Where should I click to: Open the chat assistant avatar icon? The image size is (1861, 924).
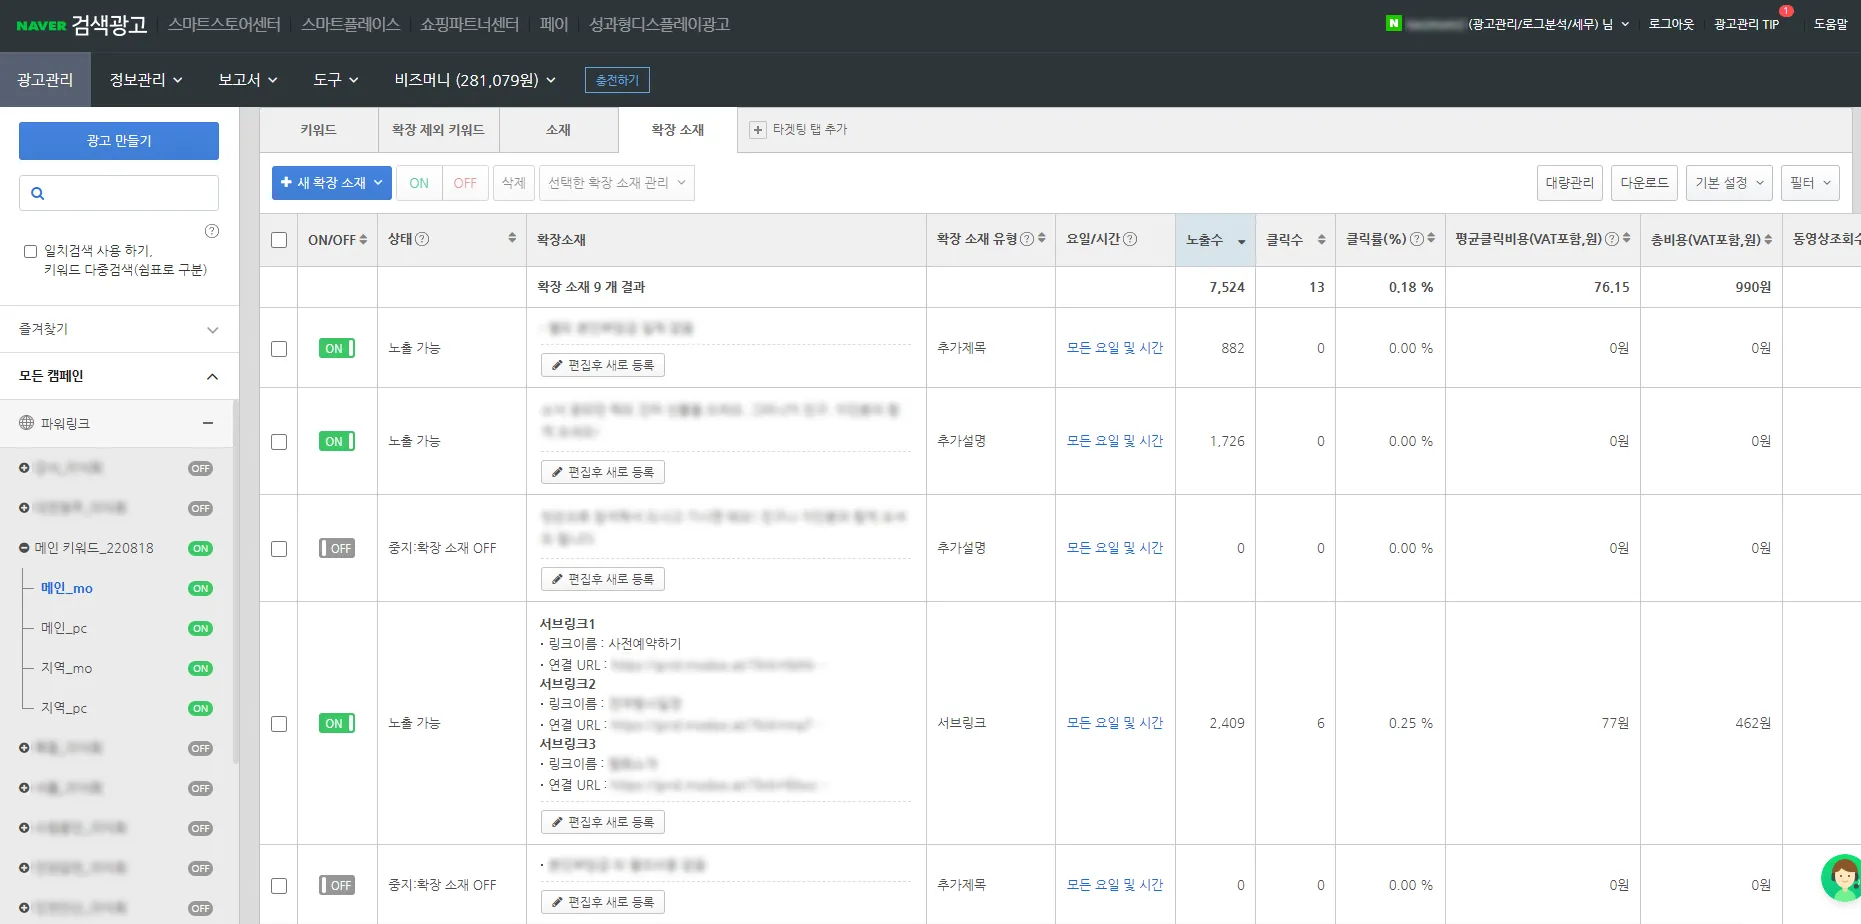click(1841, 878)
